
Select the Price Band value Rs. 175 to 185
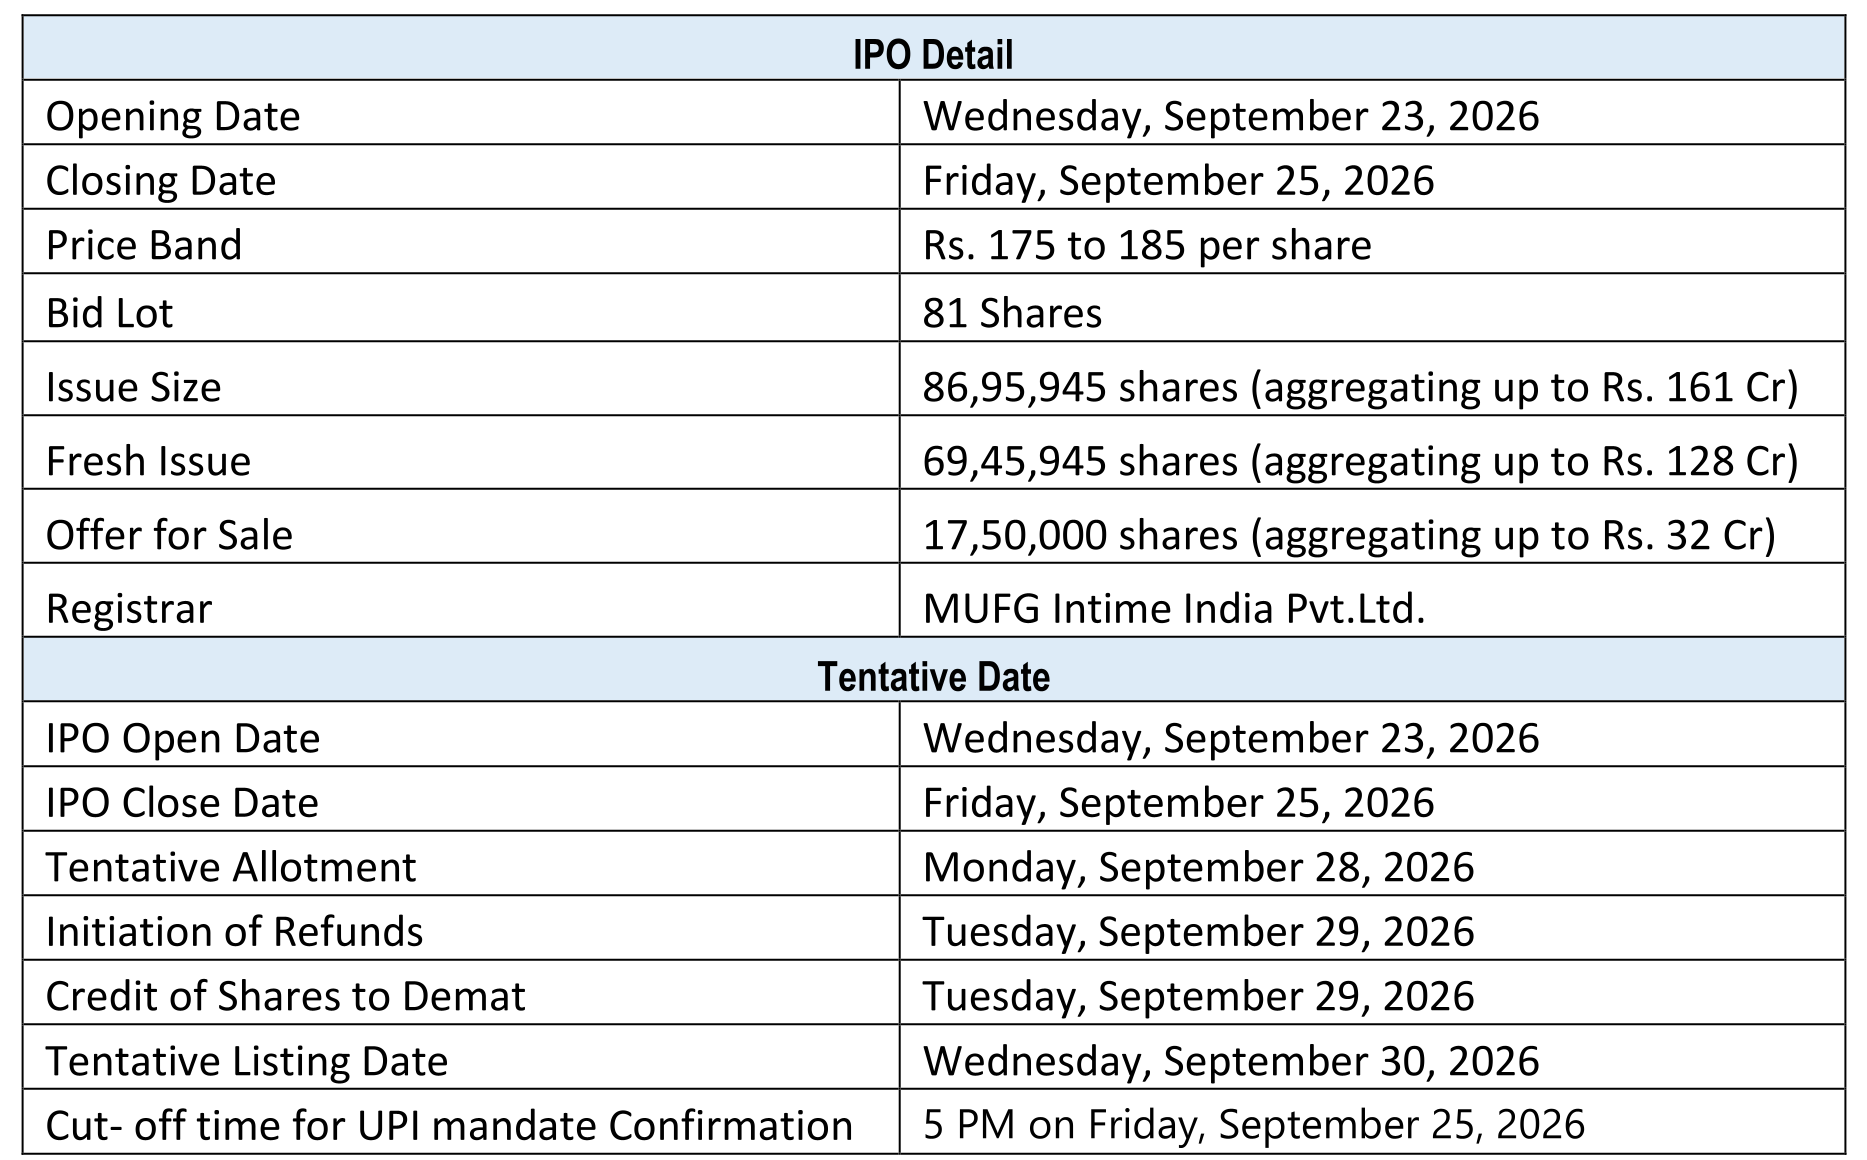coord(1372,241)
